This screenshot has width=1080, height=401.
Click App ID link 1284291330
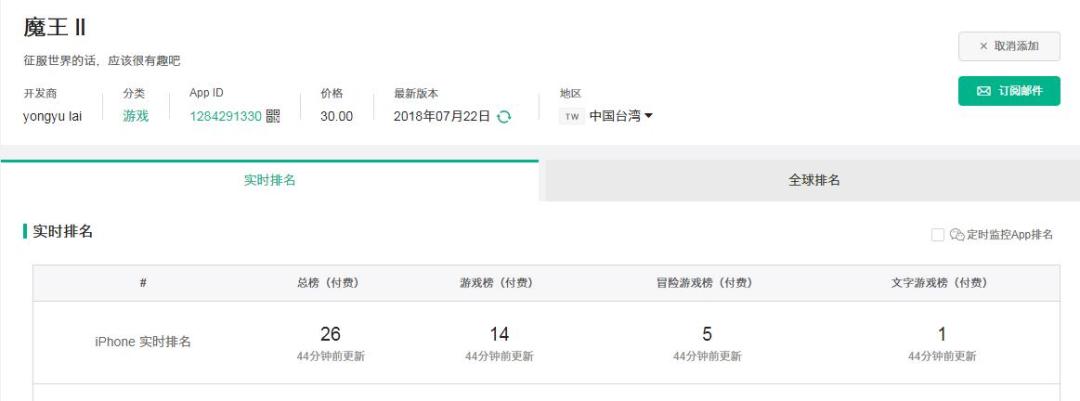point(226,116)
